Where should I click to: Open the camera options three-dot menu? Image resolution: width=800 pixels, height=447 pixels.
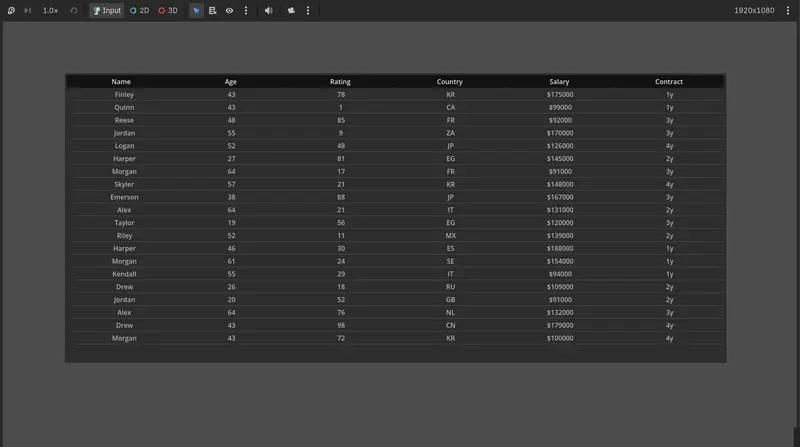[x=308, y=10]
